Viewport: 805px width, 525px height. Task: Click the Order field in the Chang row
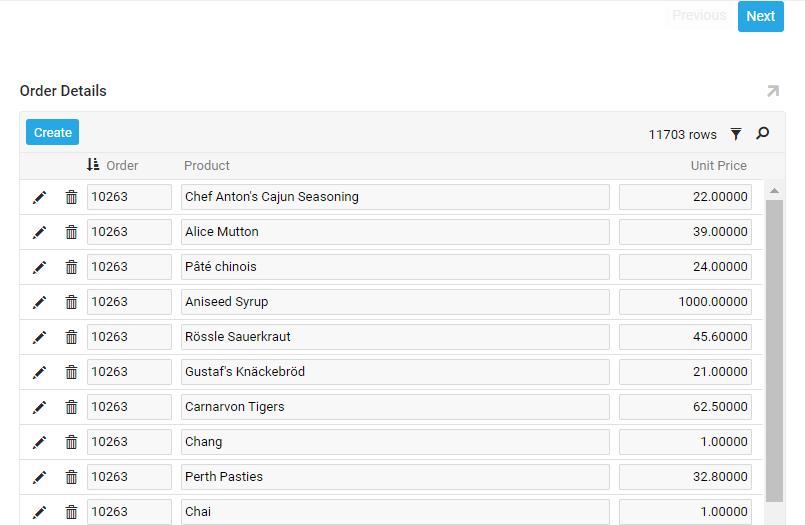[129, 442]
